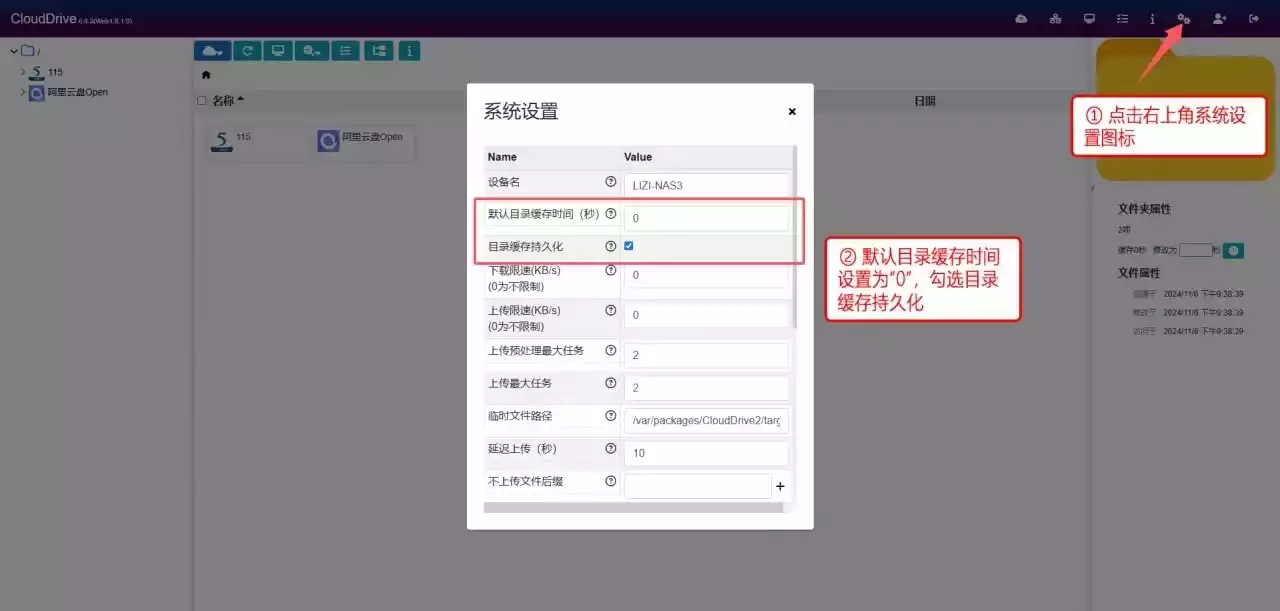Expand the 115 tree node
The width and height of the screenshot is (1280, 611).
pos(23,72)
